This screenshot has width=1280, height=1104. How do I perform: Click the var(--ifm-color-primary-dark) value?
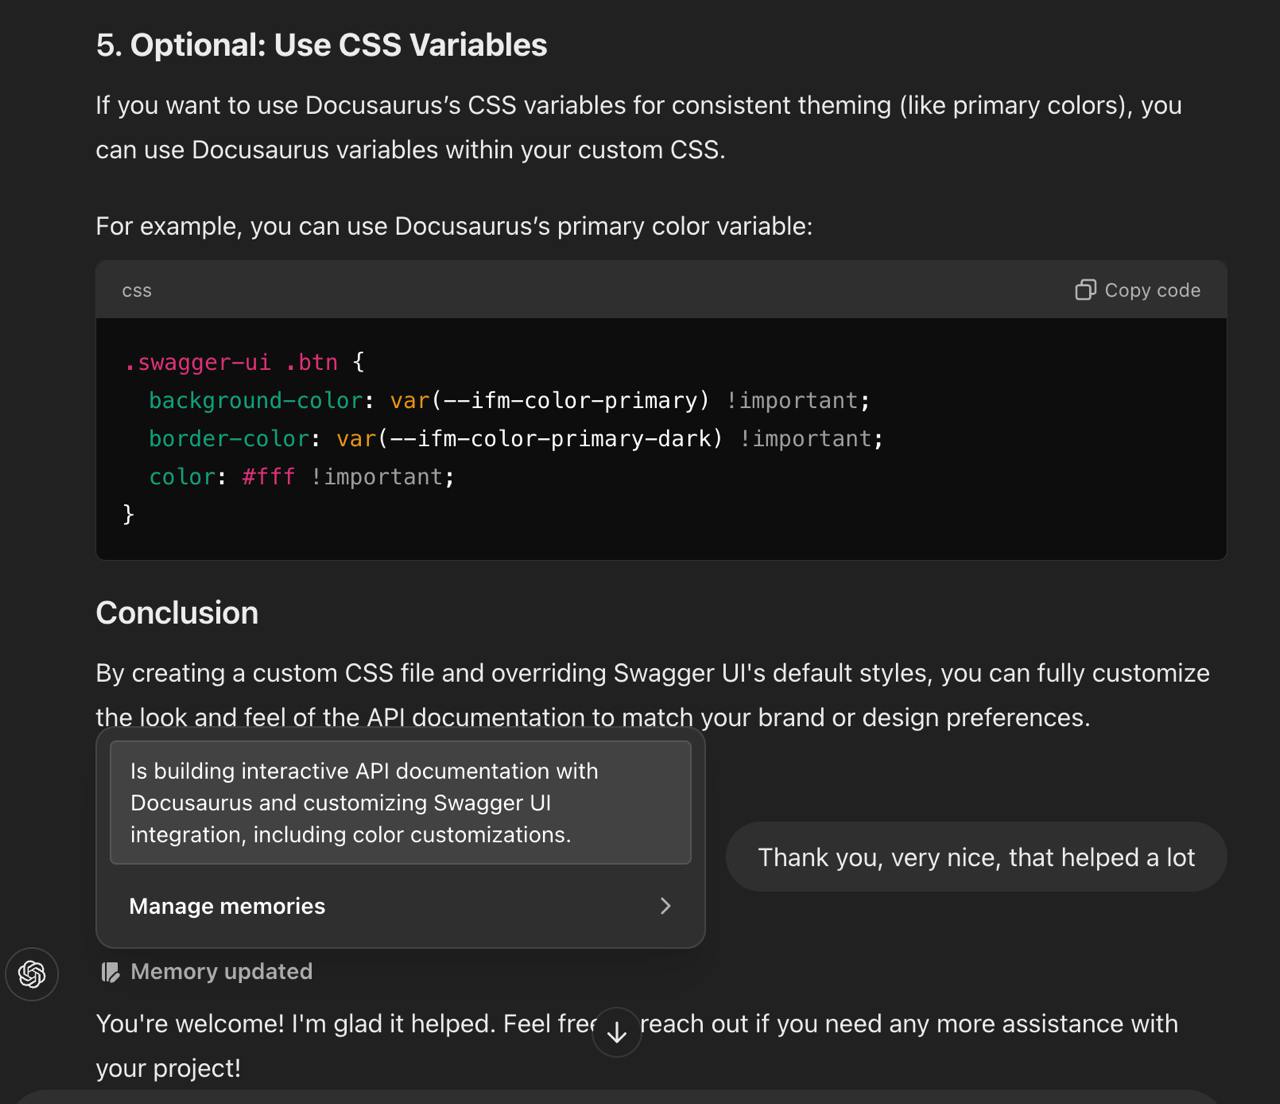[x=529, y=439]
